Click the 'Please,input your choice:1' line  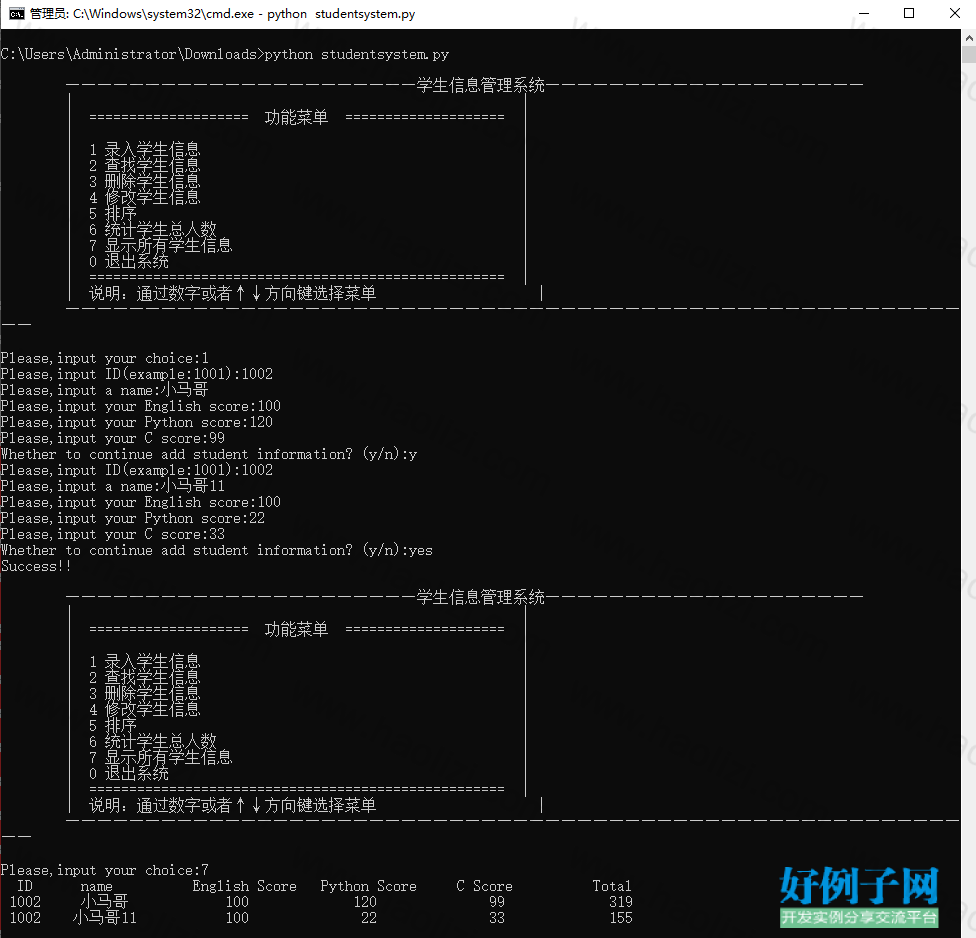(x=105, y=359)
